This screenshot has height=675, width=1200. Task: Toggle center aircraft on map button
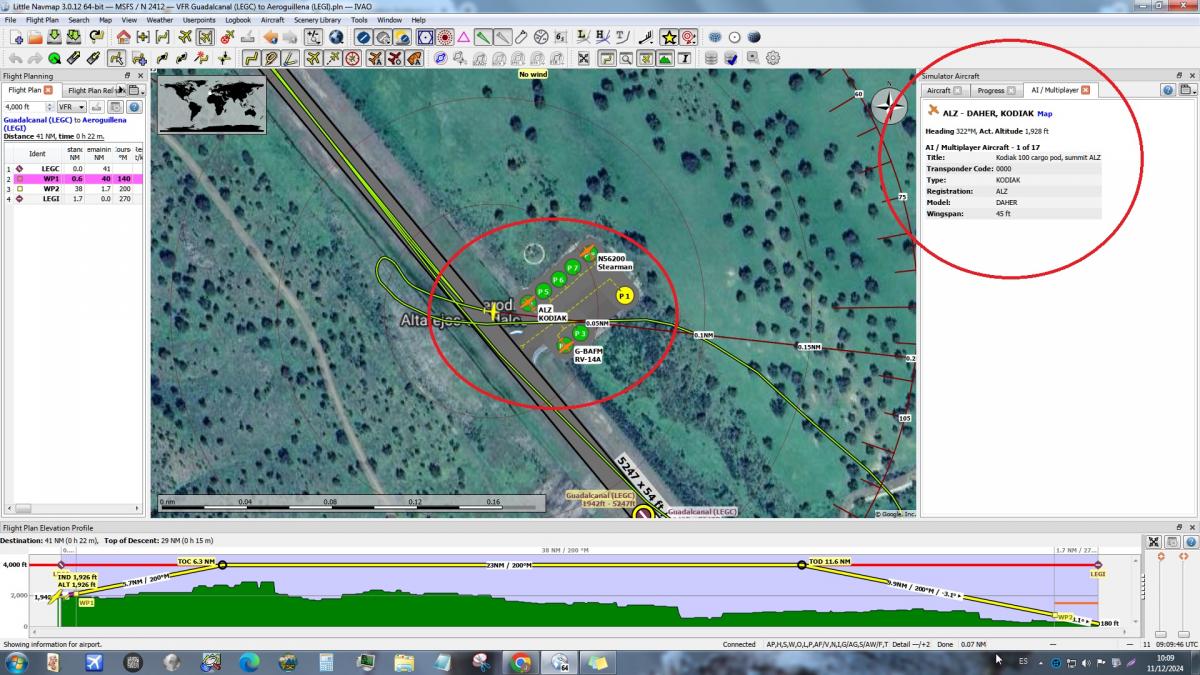205,37
